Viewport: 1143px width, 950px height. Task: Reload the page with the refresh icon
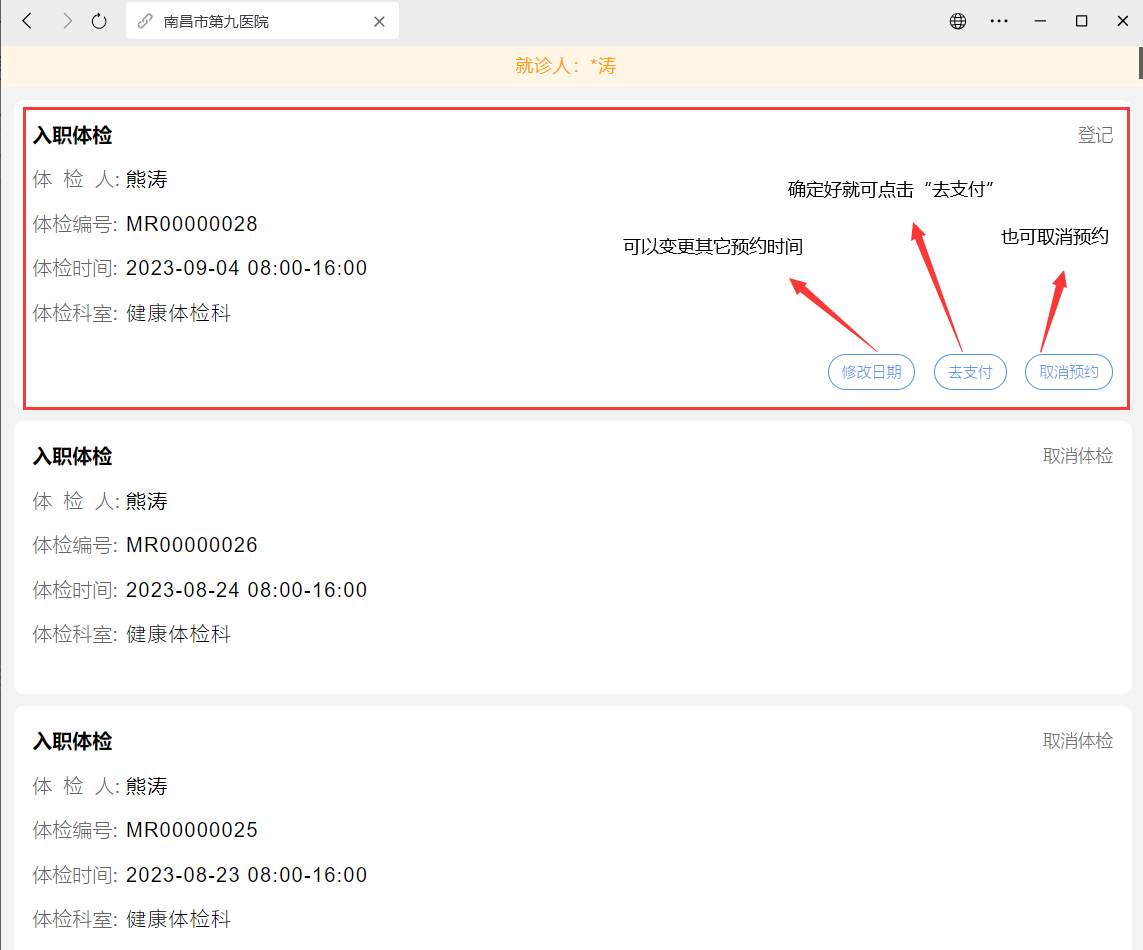[x=99, y=21]
